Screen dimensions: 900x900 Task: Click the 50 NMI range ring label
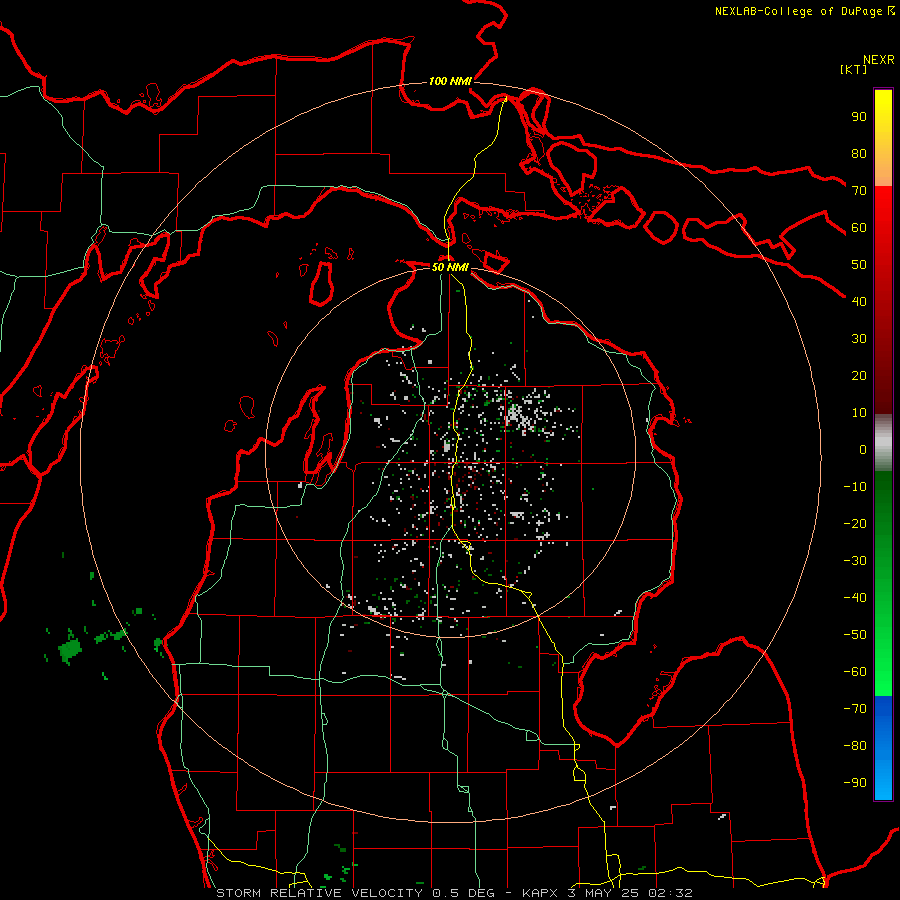pyautogui.click(x=450, y=268)
